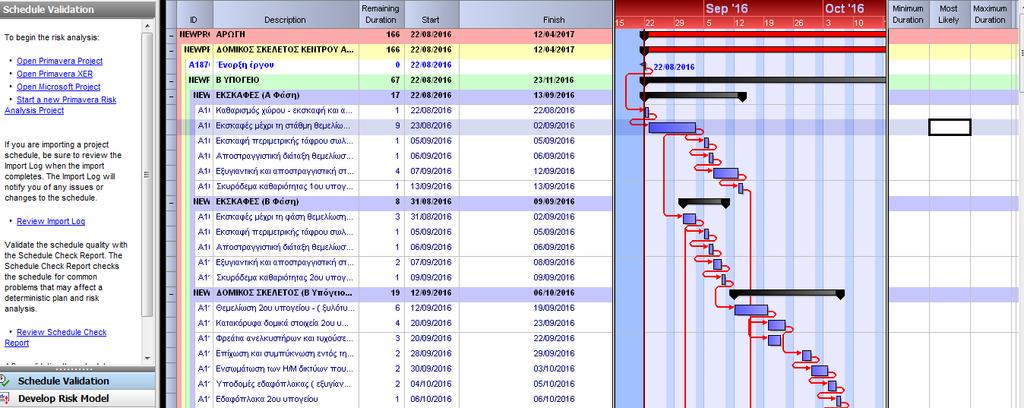Click Start date 31/08/2016 of ΕΚΣΚΑΦΕΣ (Β Φάση)
Screen dimensions: 1024x408
pos(431,202)
